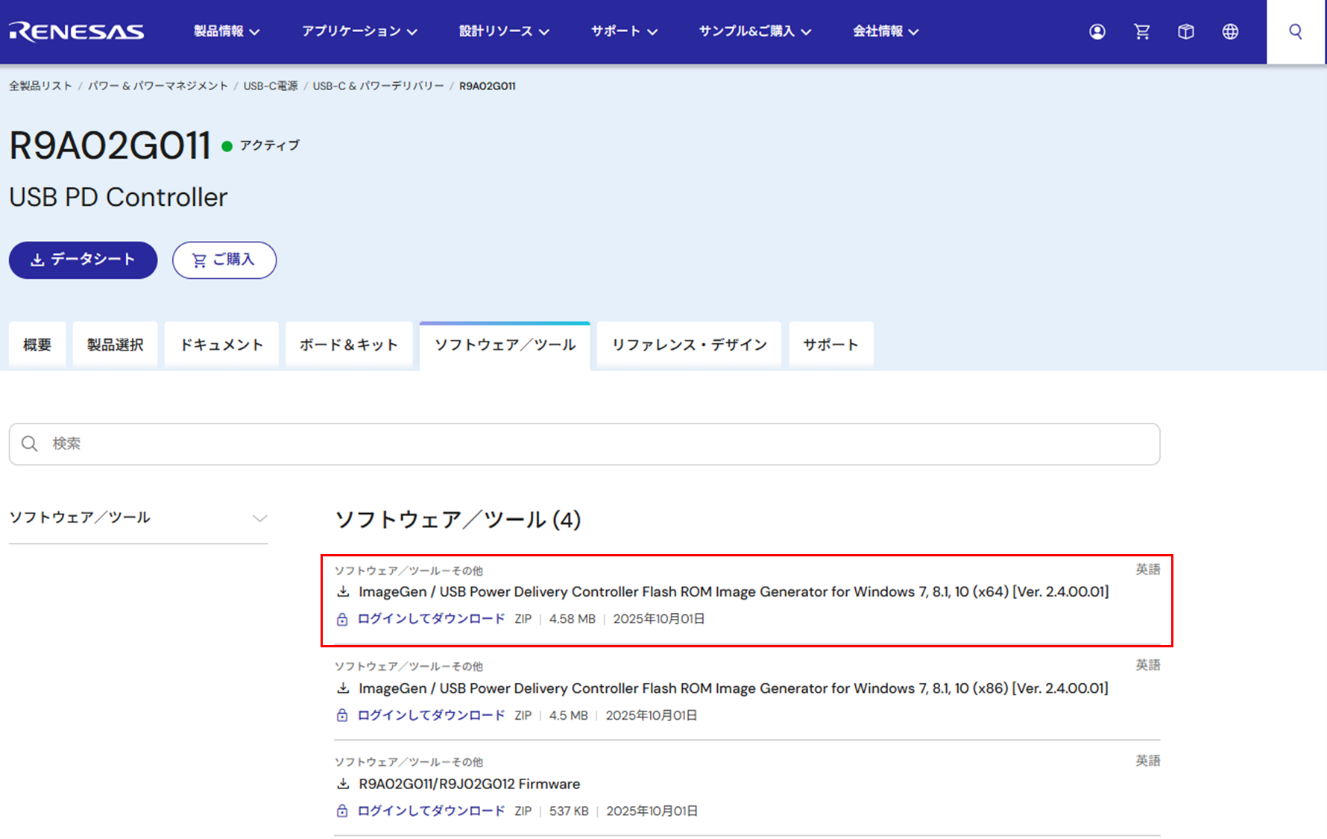Image resolution: width=1327 pixels, height=839 pixels.
Task: Click download icon beside ImageGen x86 title
Action: [343, 688]
